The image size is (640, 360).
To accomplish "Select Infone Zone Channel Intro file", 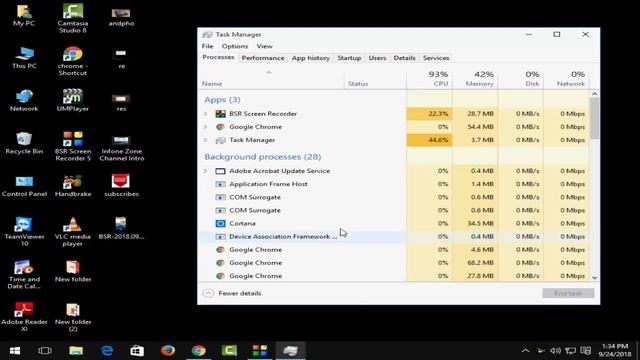I will point(121,148).
